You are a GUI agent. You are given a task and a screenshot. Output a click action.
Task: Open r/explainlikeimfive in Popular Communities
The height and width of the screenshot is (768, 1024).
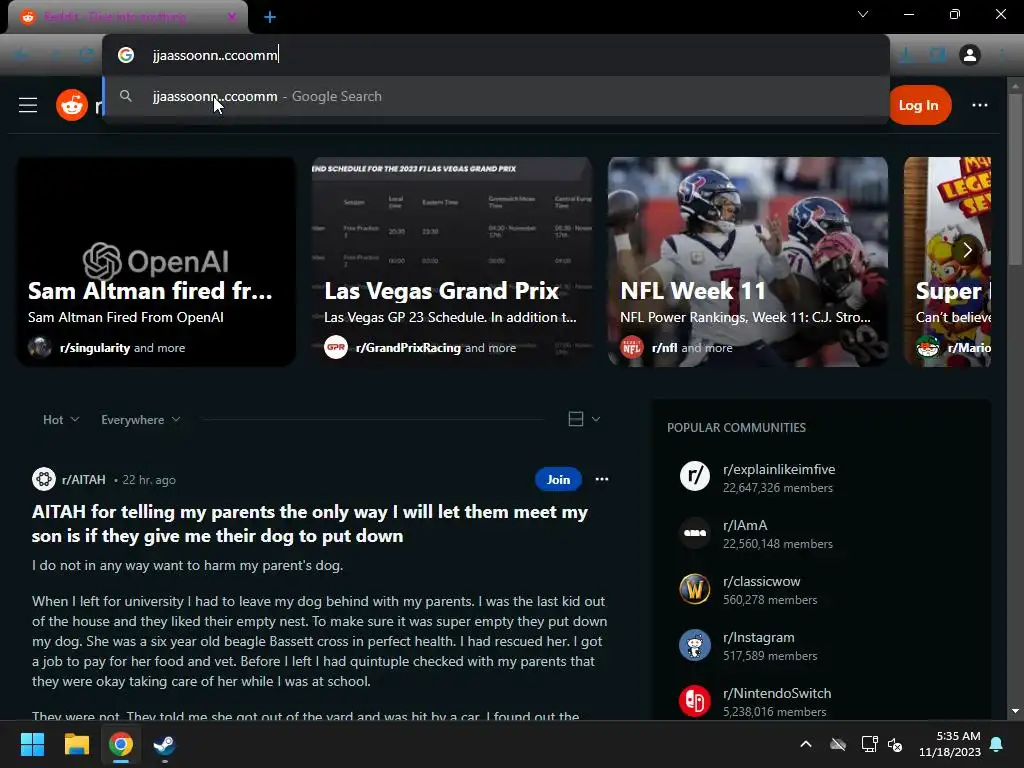click(x=778, y=470)
